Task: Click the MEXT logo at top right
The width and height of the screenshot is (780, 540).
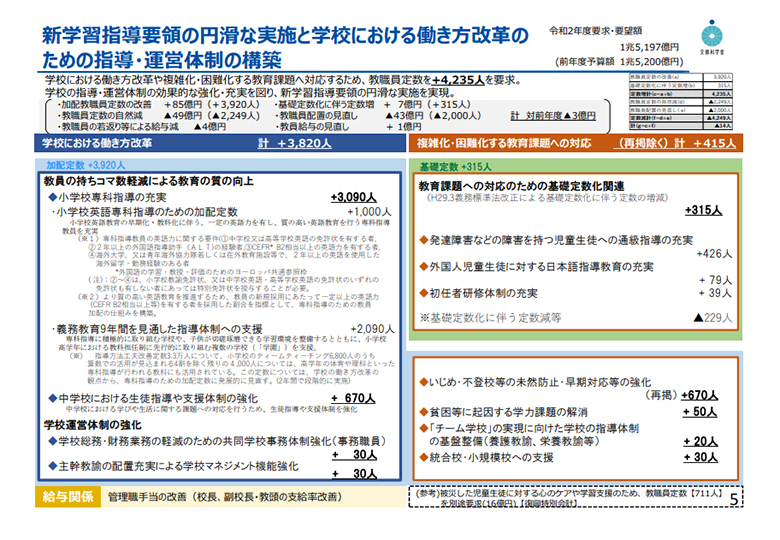Action: (712, 37)
